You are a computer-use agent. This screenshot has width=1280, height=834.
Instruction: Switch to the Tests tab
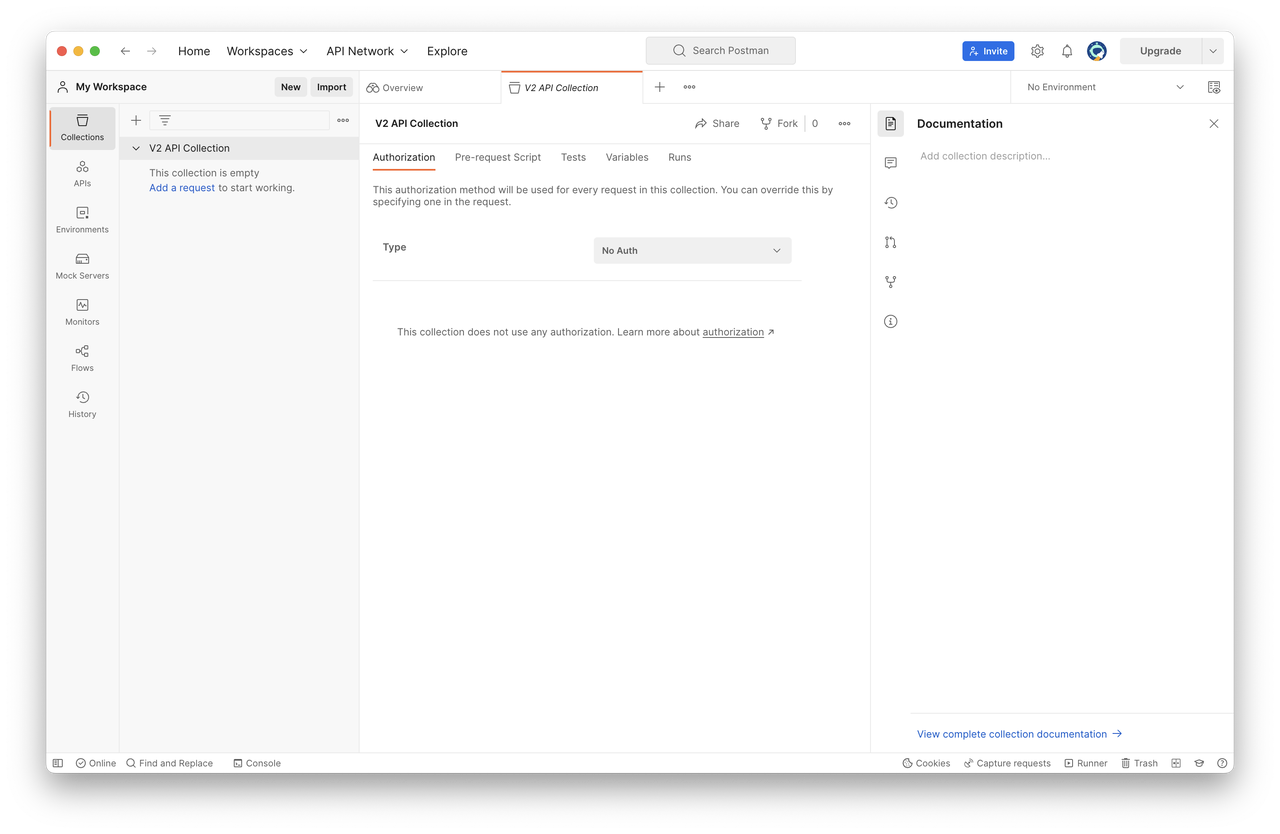(x=573, y=157)
